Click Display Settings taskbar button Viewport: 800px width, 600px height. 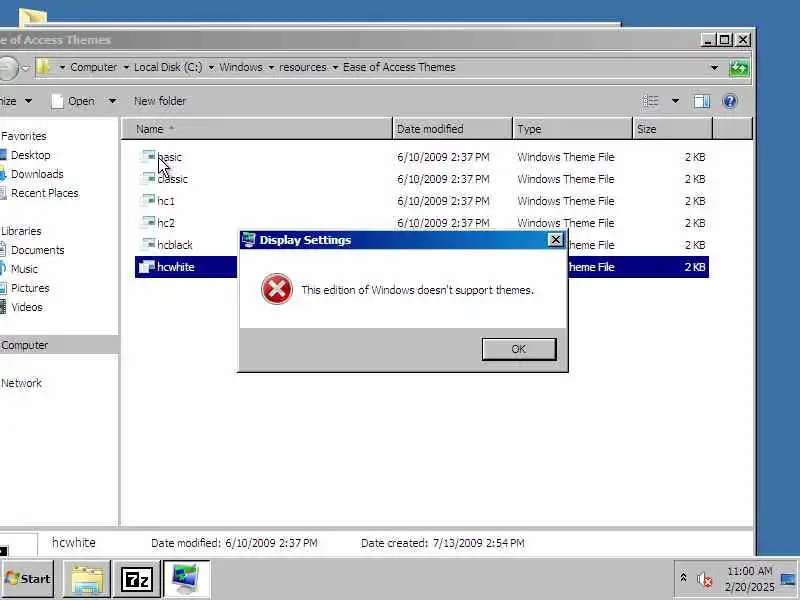[186, 579]
